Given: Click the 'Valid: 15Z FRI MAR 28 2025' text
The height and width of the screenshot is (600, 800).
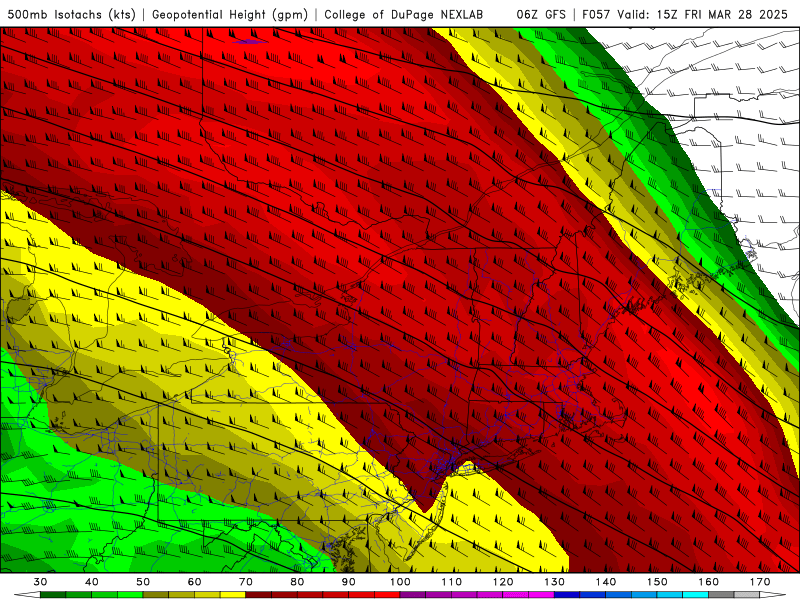Looking at the screenshot, I should pyautogui.click(x=703, y=14).
